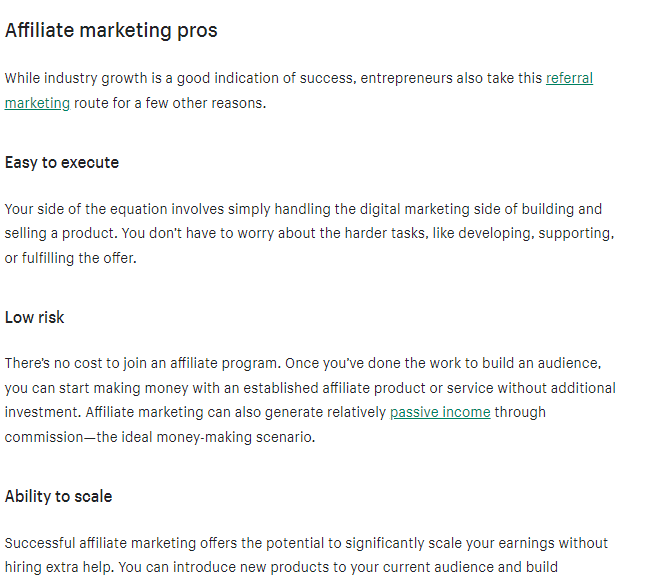660x579 pixels.
Task: Click the 'Low risk' subheading
Action: coord(35,317)
